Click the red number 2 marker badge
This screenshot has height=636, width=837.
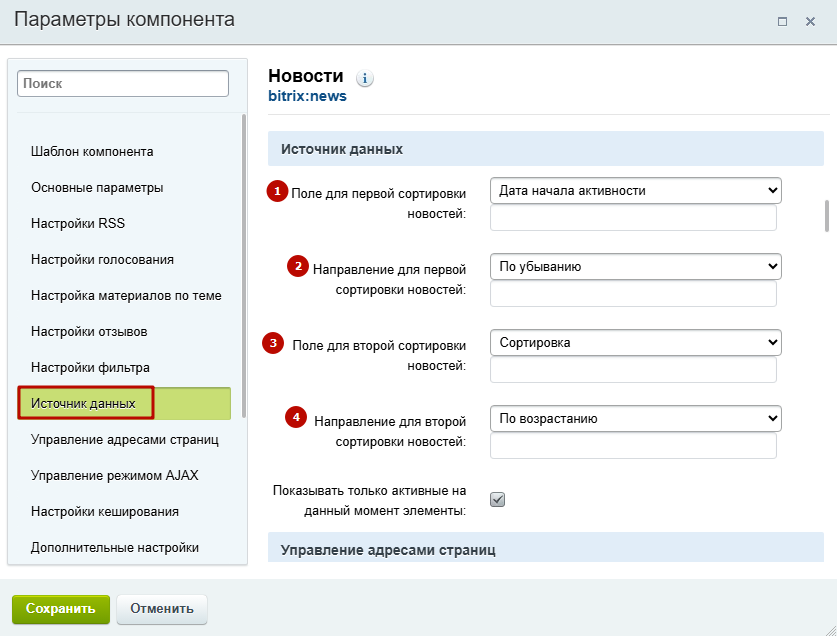click(x=298, y=266)
